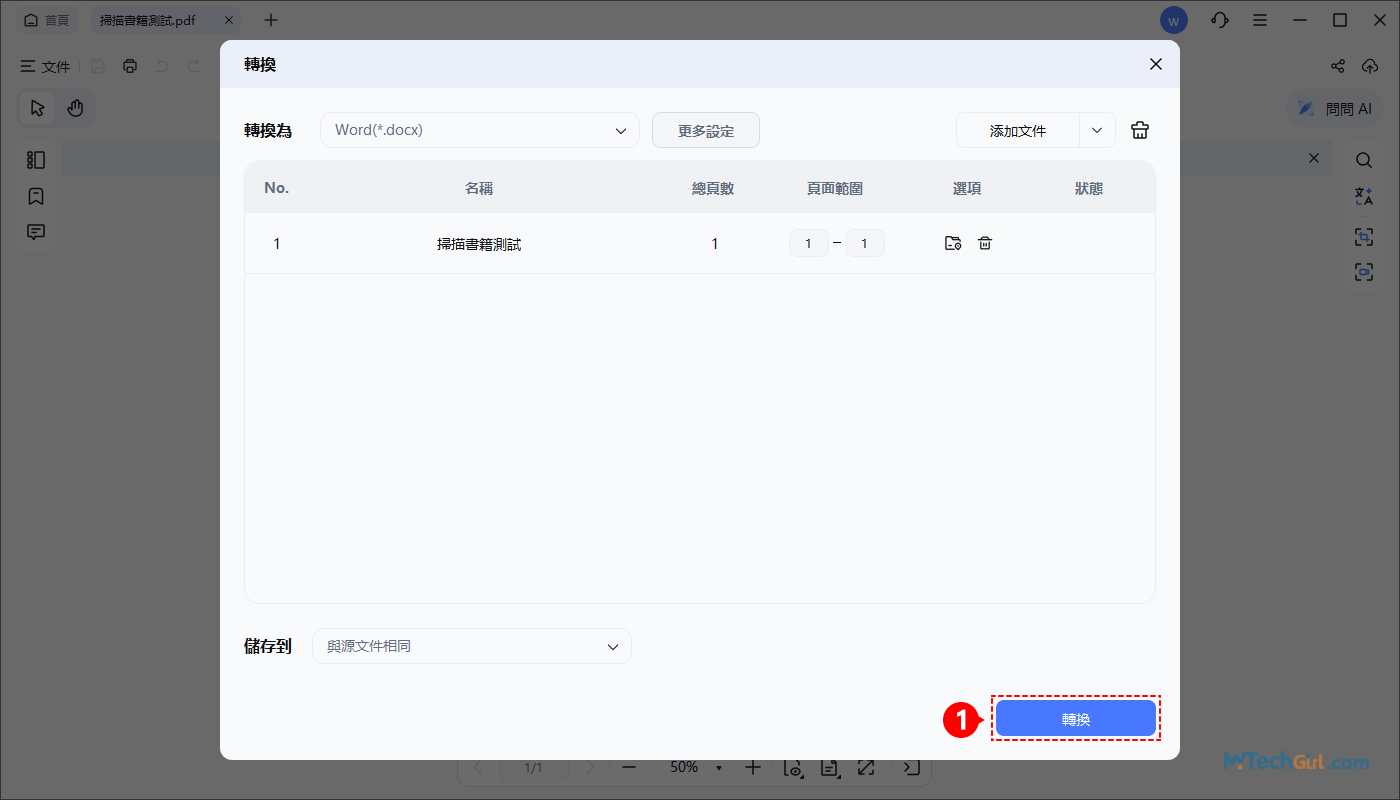Zoom in with the plus icon
This screenshot has height=800, width=1400.
(753, 768)
